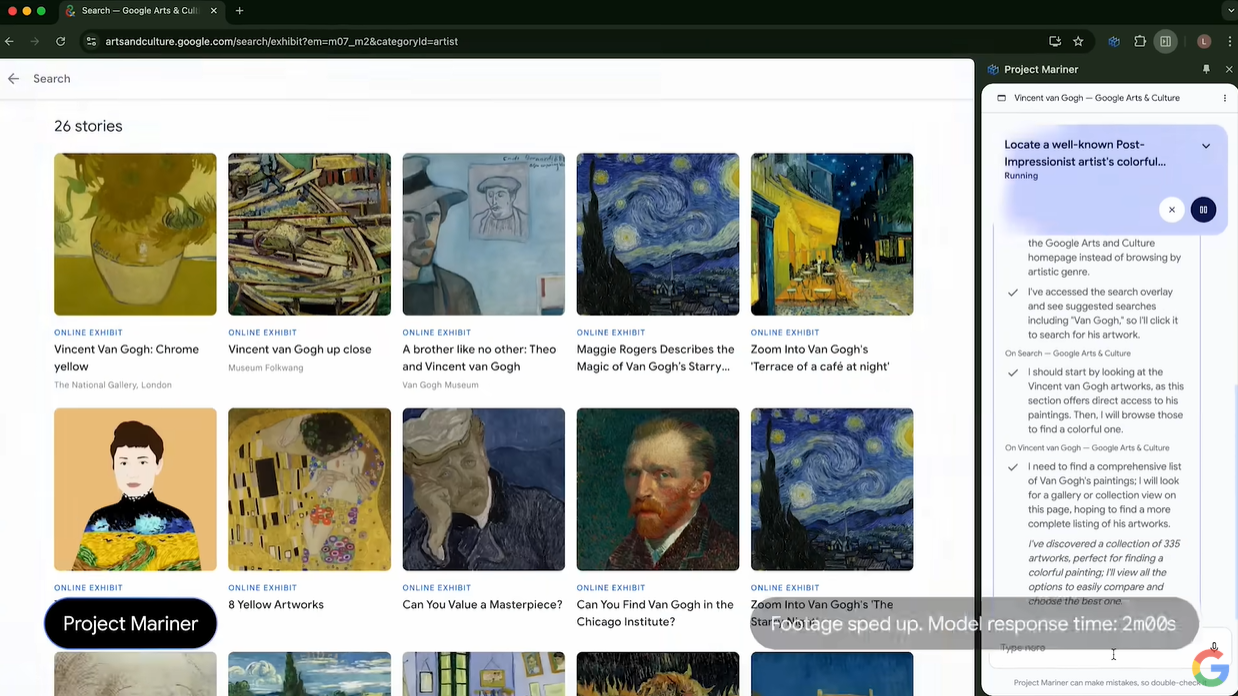Open 'Terrace of a café at night' exhibit
Screen dimensions: 1238x696
pos(820,358)
